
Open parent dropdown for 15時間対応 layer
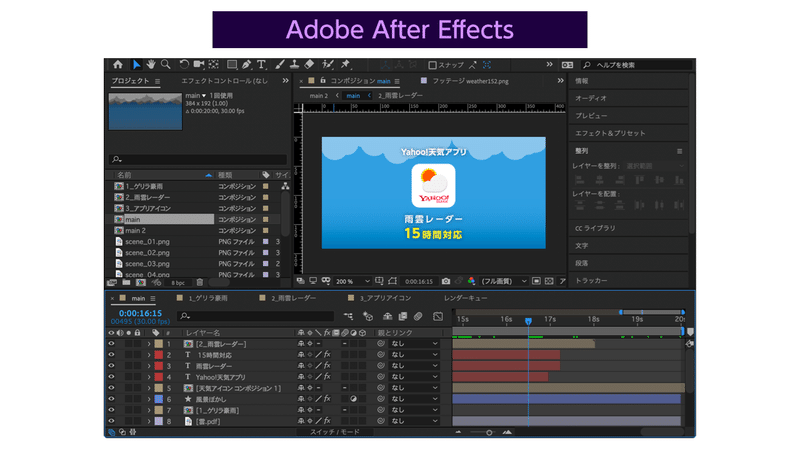click(414, 355)
